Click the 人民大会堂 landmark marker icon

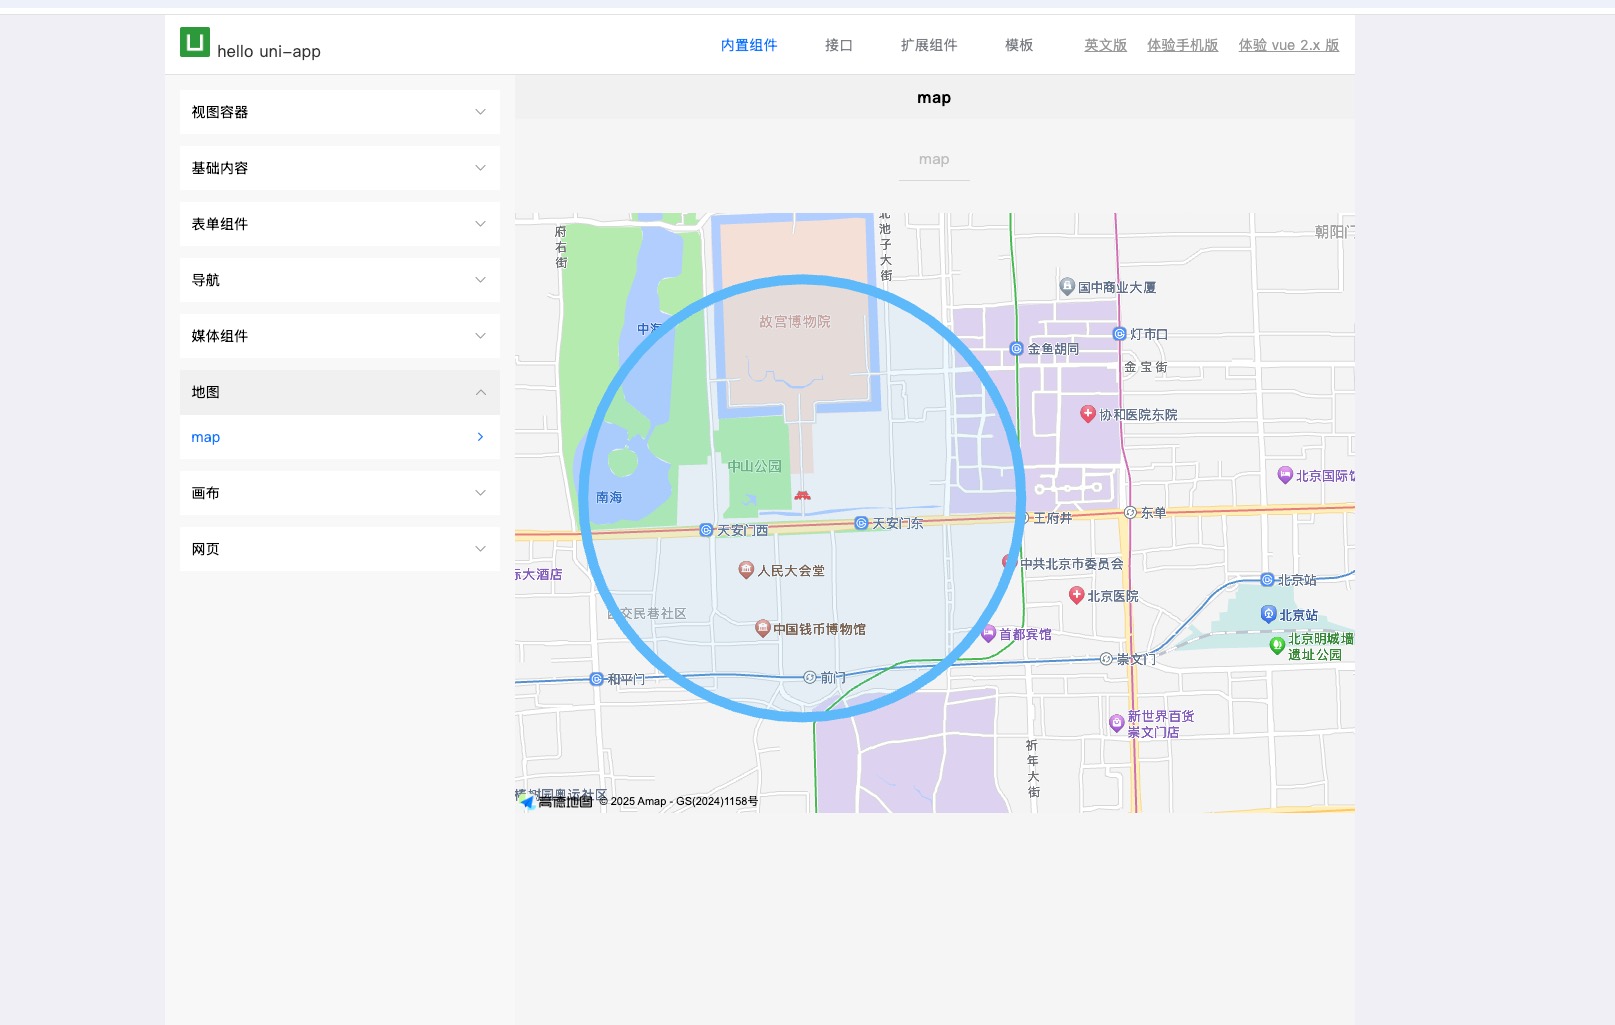click(746, 570)
